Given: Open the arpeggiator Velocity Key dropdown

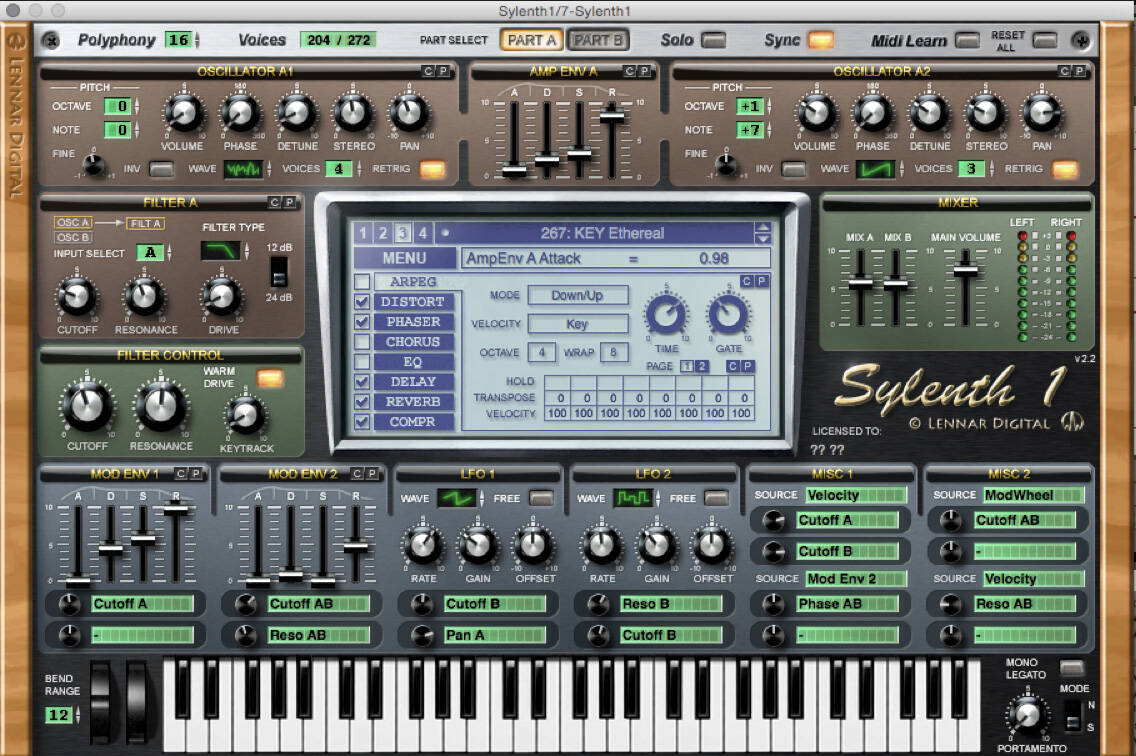Looking at the screenshot, I should click(577, 324).
